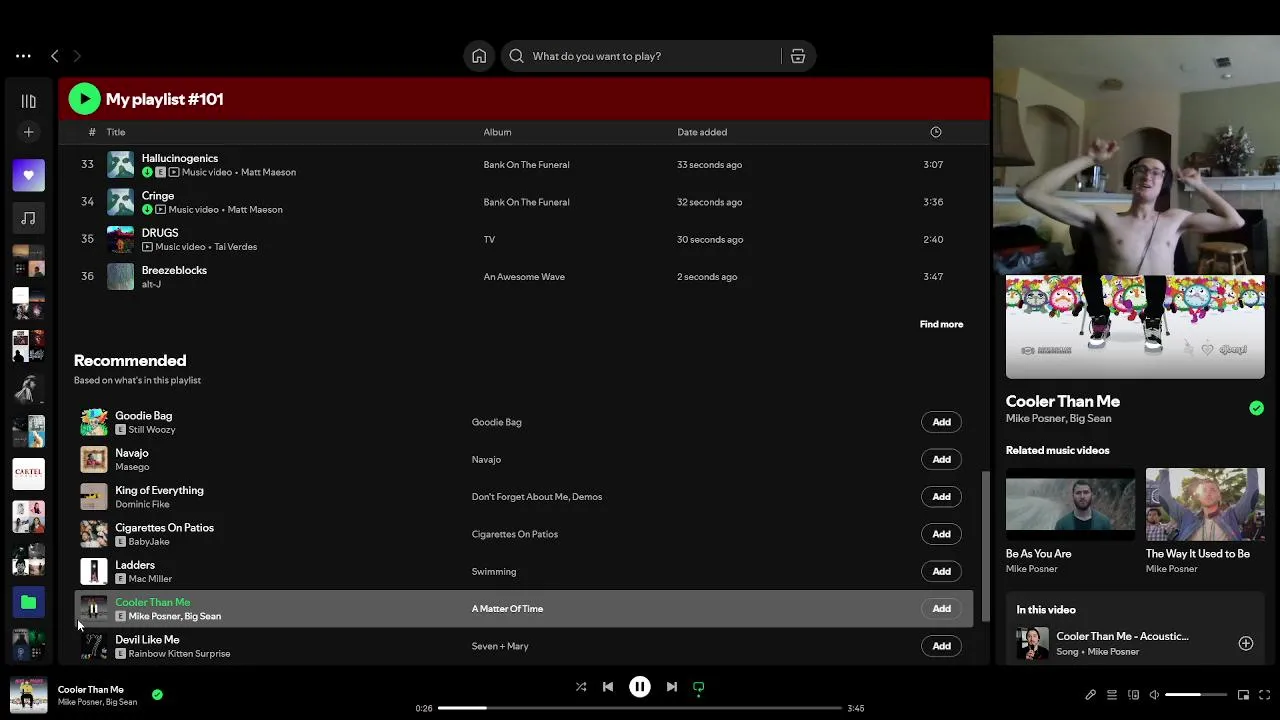Pause playback in player bar

tap(640, 687)
